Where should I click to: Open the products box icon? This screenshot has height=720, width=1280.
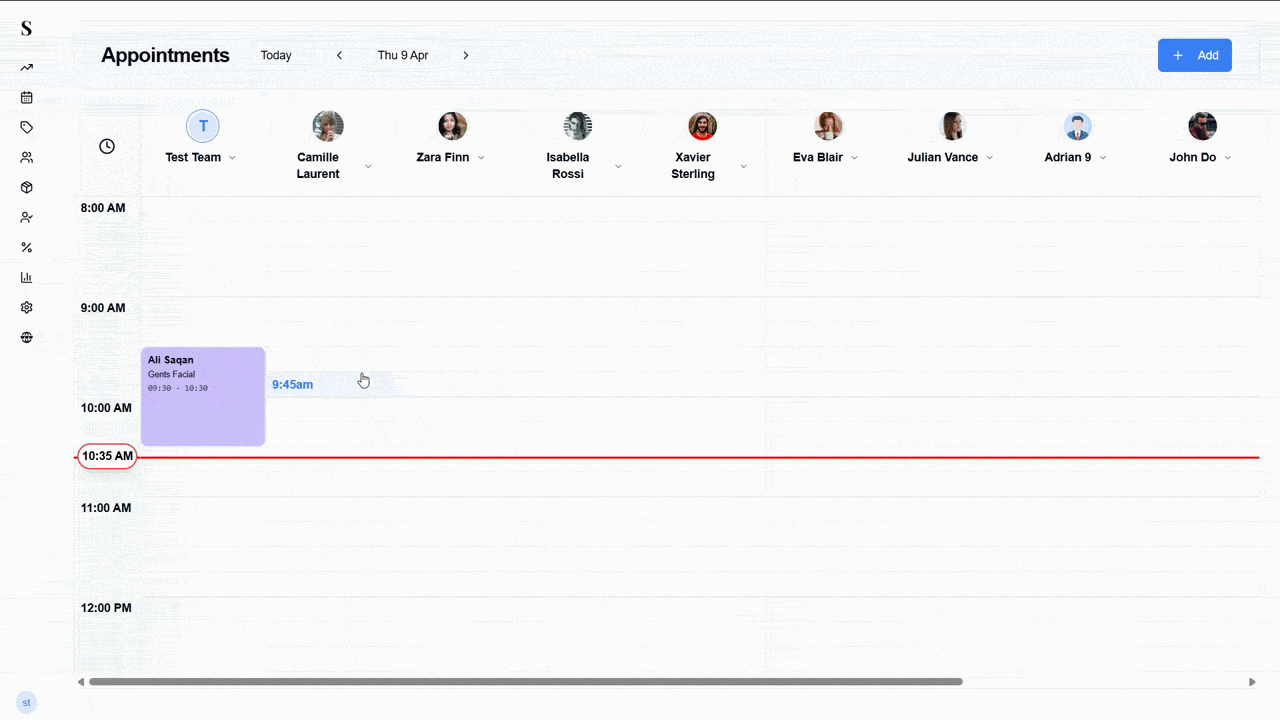[26, 187]
